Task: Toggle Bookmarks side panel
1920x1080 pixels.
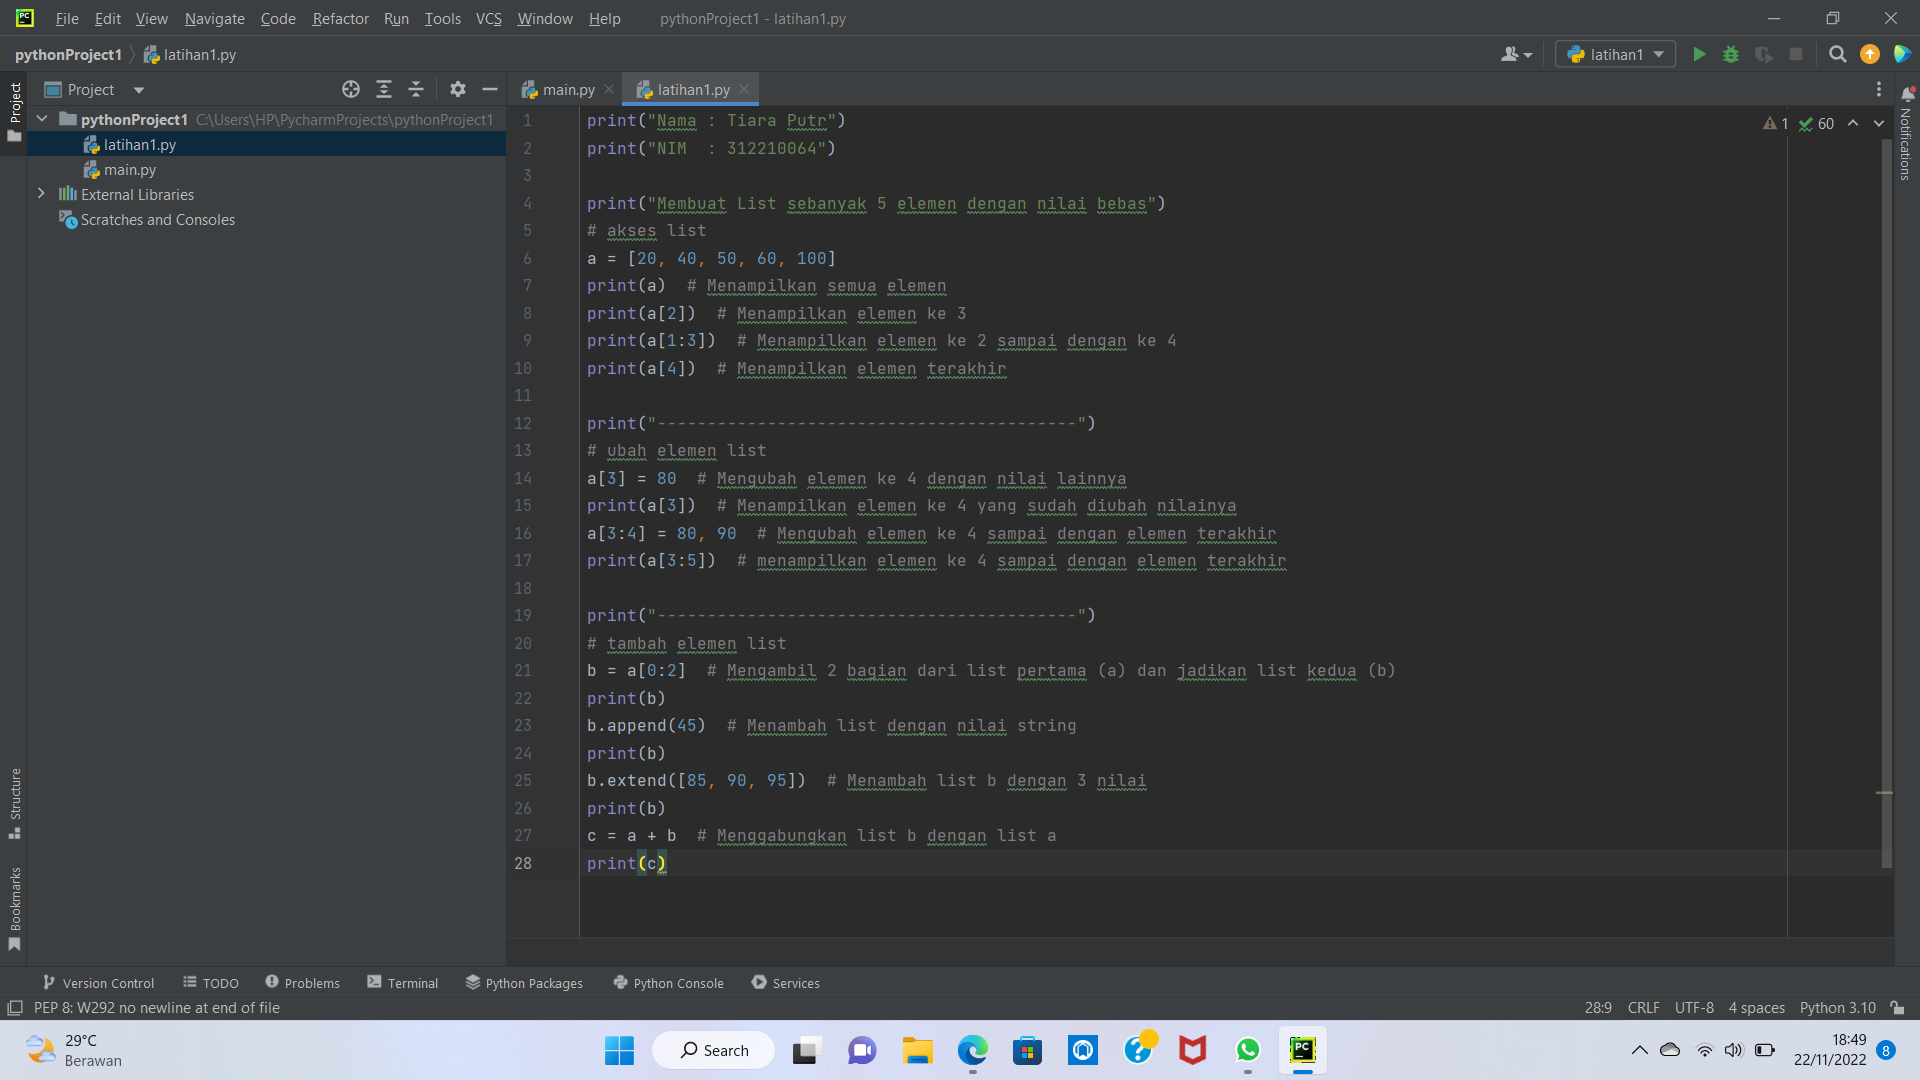Action: click(x=14, y=908)
